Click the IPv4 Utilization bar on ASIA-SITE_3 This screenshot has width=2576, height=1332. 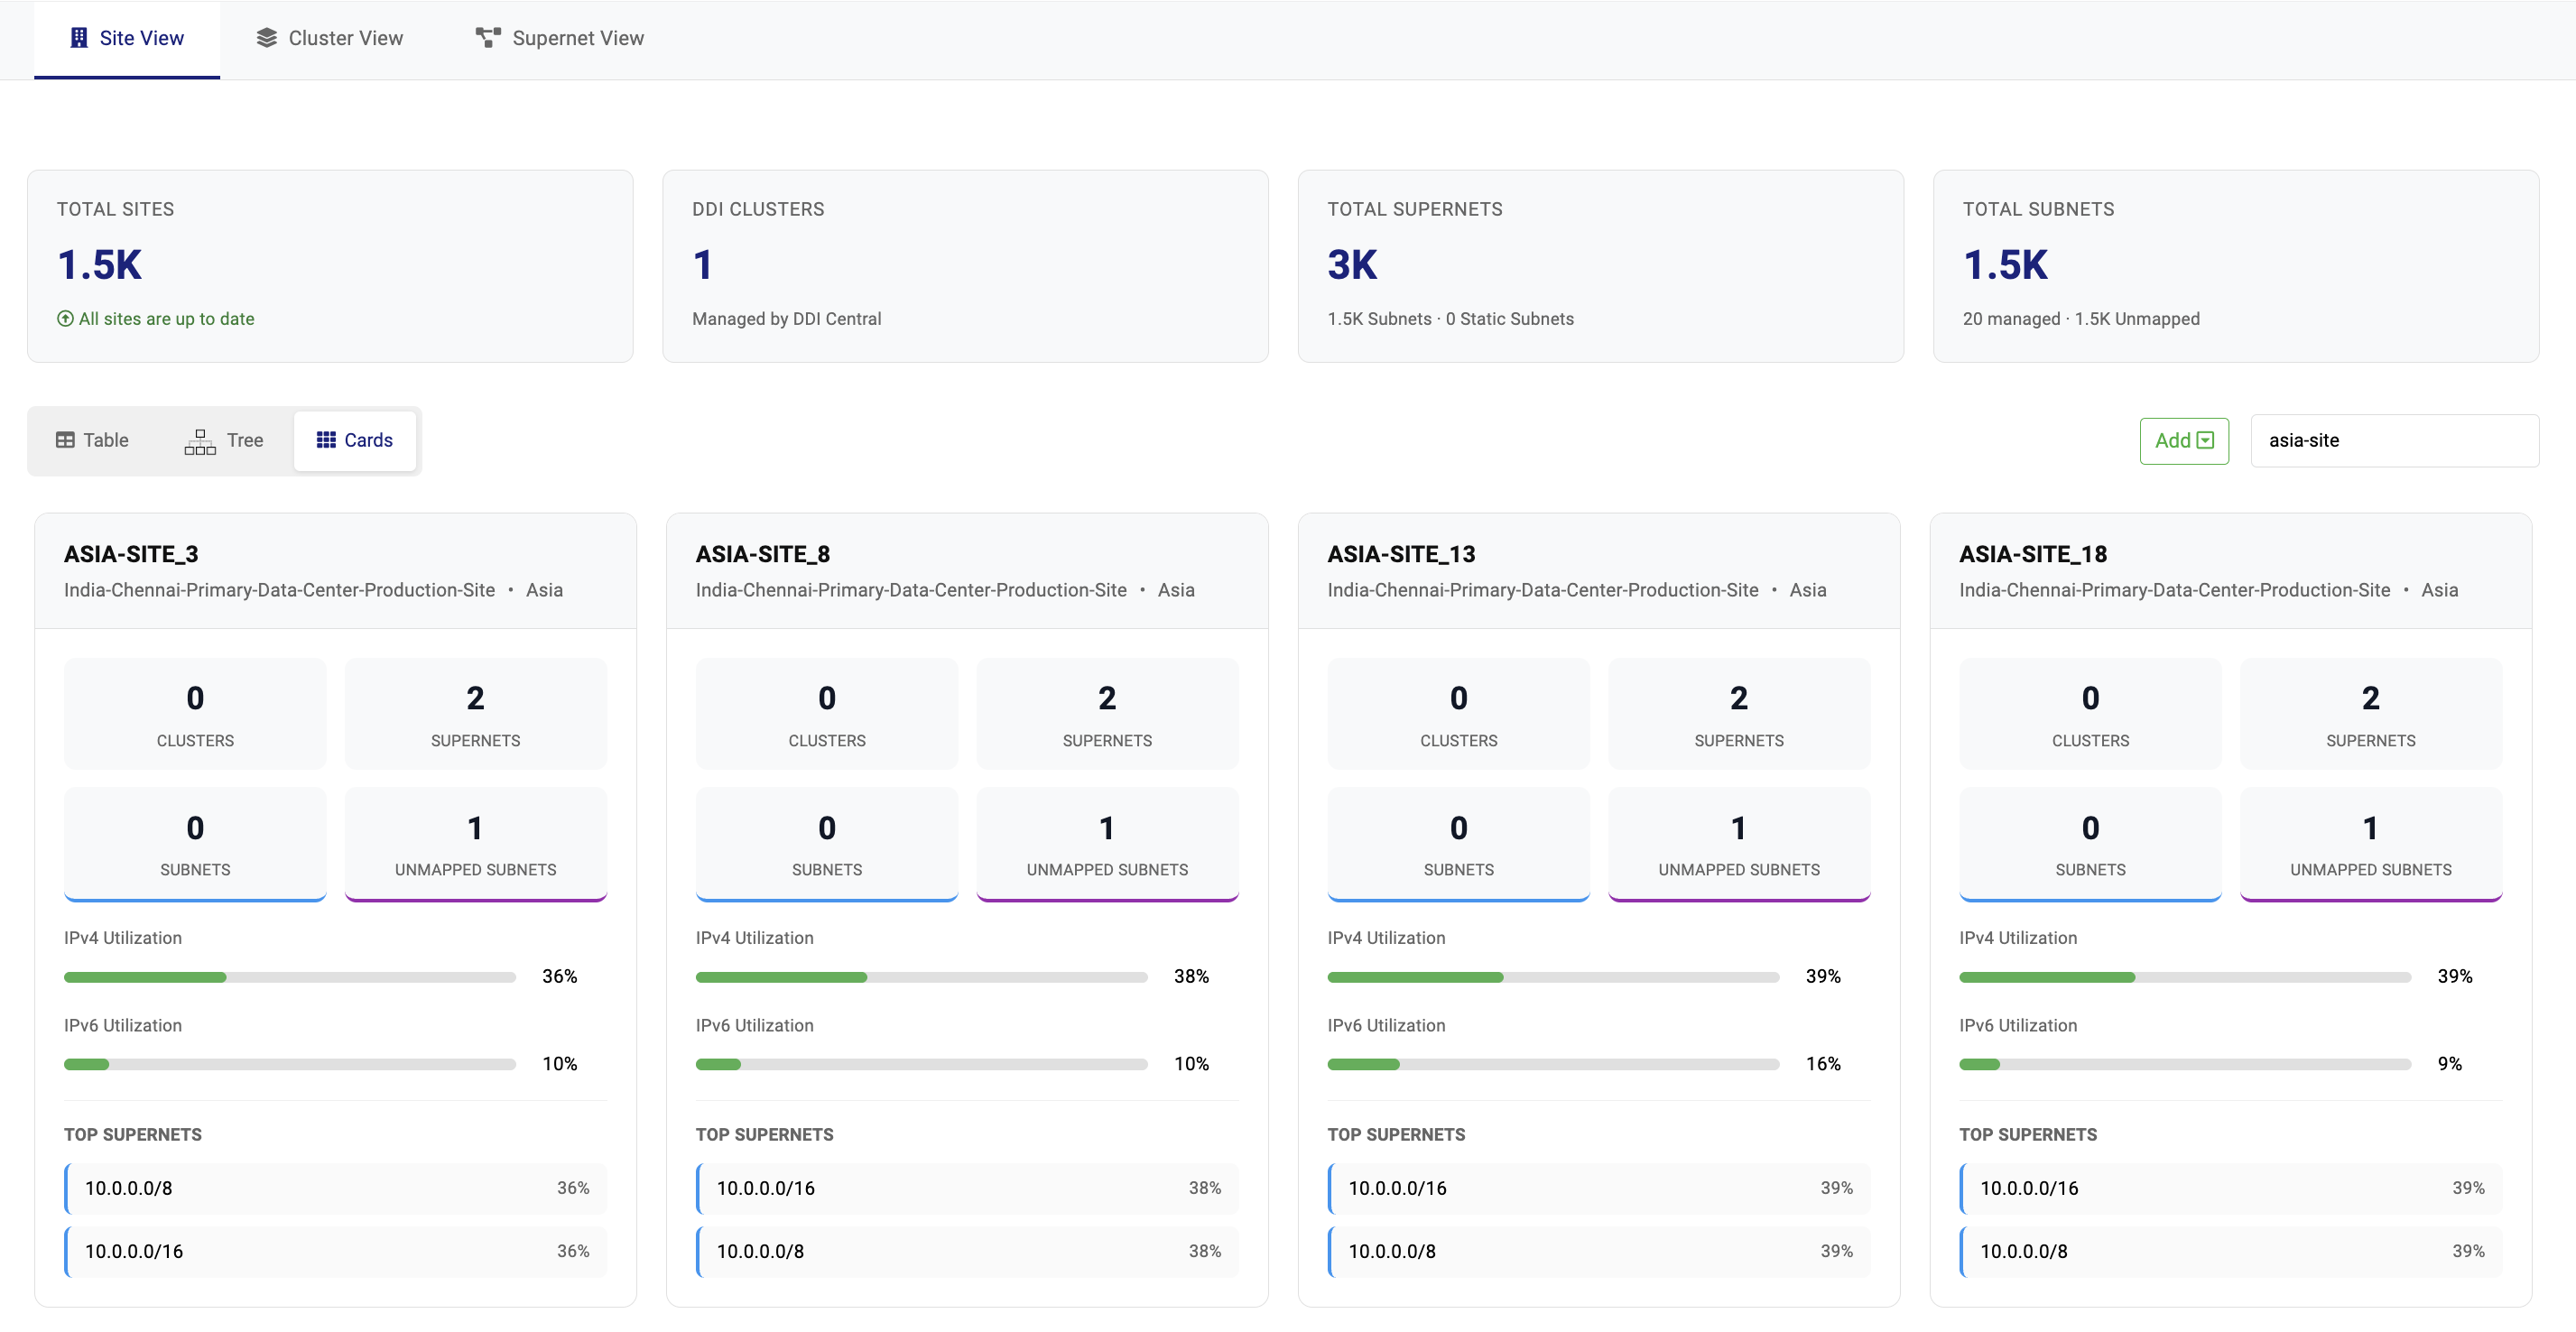[x=288, y=977]
